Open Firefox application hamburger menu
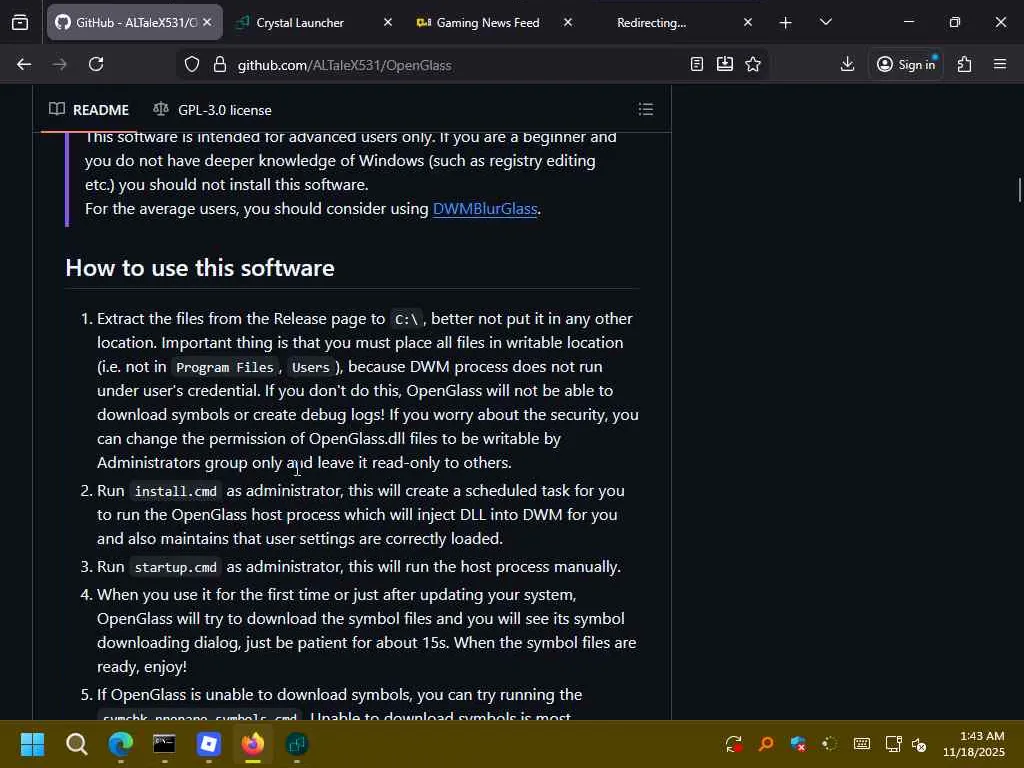Viewport: 1024px width, 768px height. pyautogui.click(x=1000, y=64)
